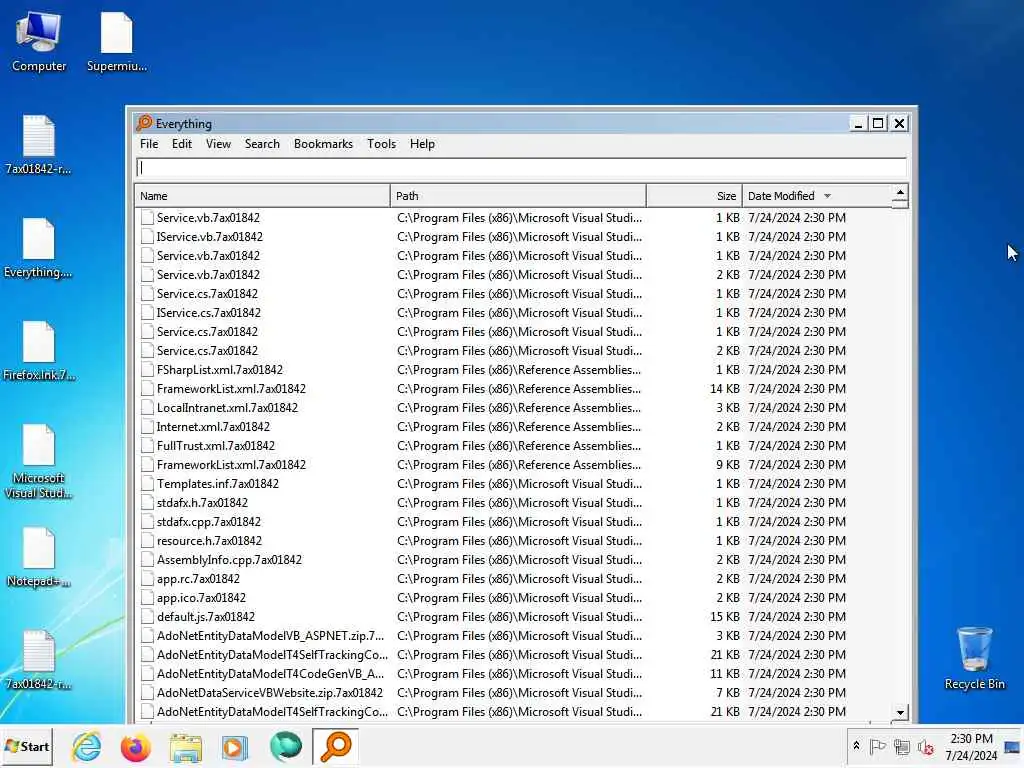1024x768 pixels.
Task: Select the file icon of FullTrust.xml.7ax01842
Action: [x=148, y=445]
